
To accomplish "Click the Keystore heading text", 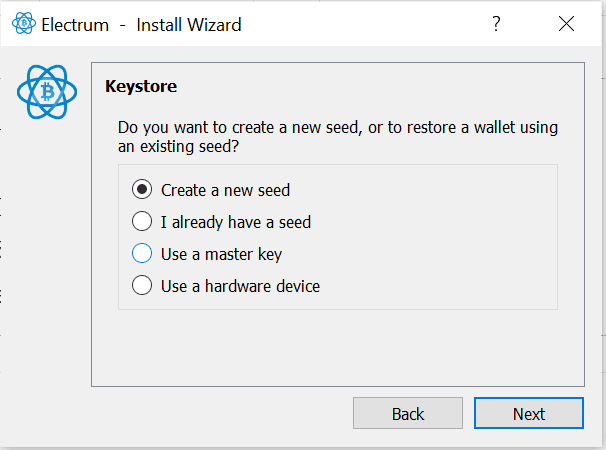I will 141,87.
